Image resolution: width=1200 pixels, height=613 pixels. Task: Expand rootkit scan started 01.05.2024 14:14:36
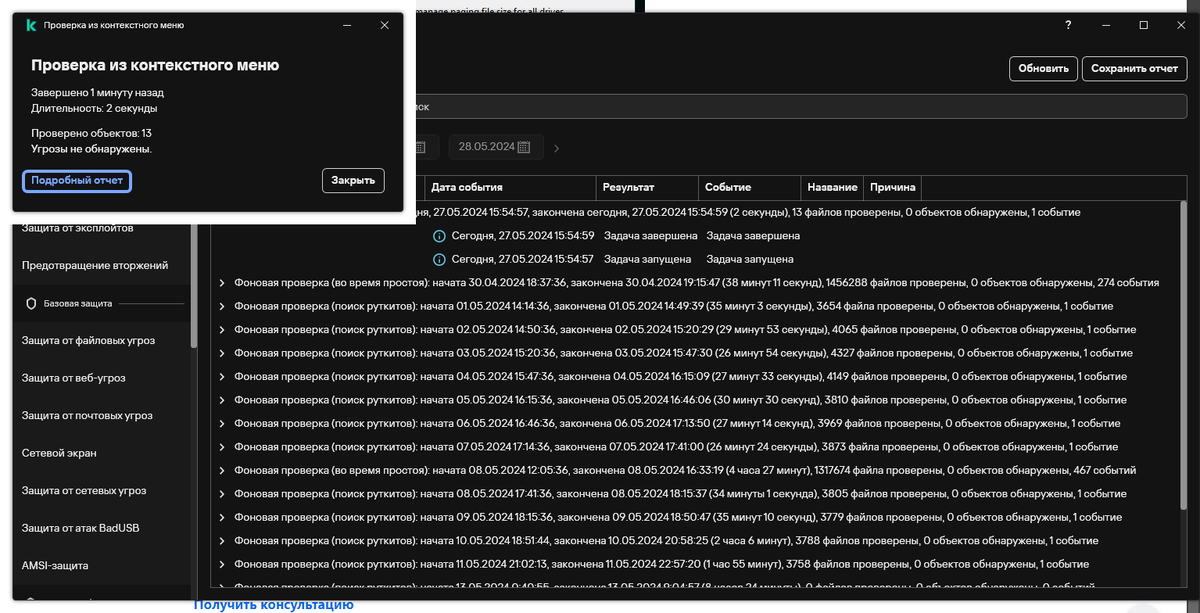[222, 306]
